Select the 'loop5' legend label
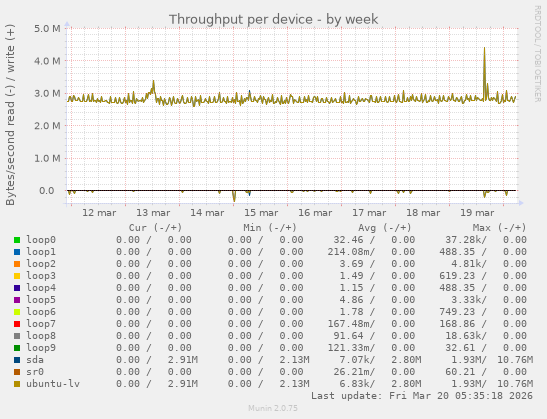547x419 pixels. pyautogui.click(x=41, y=300)
